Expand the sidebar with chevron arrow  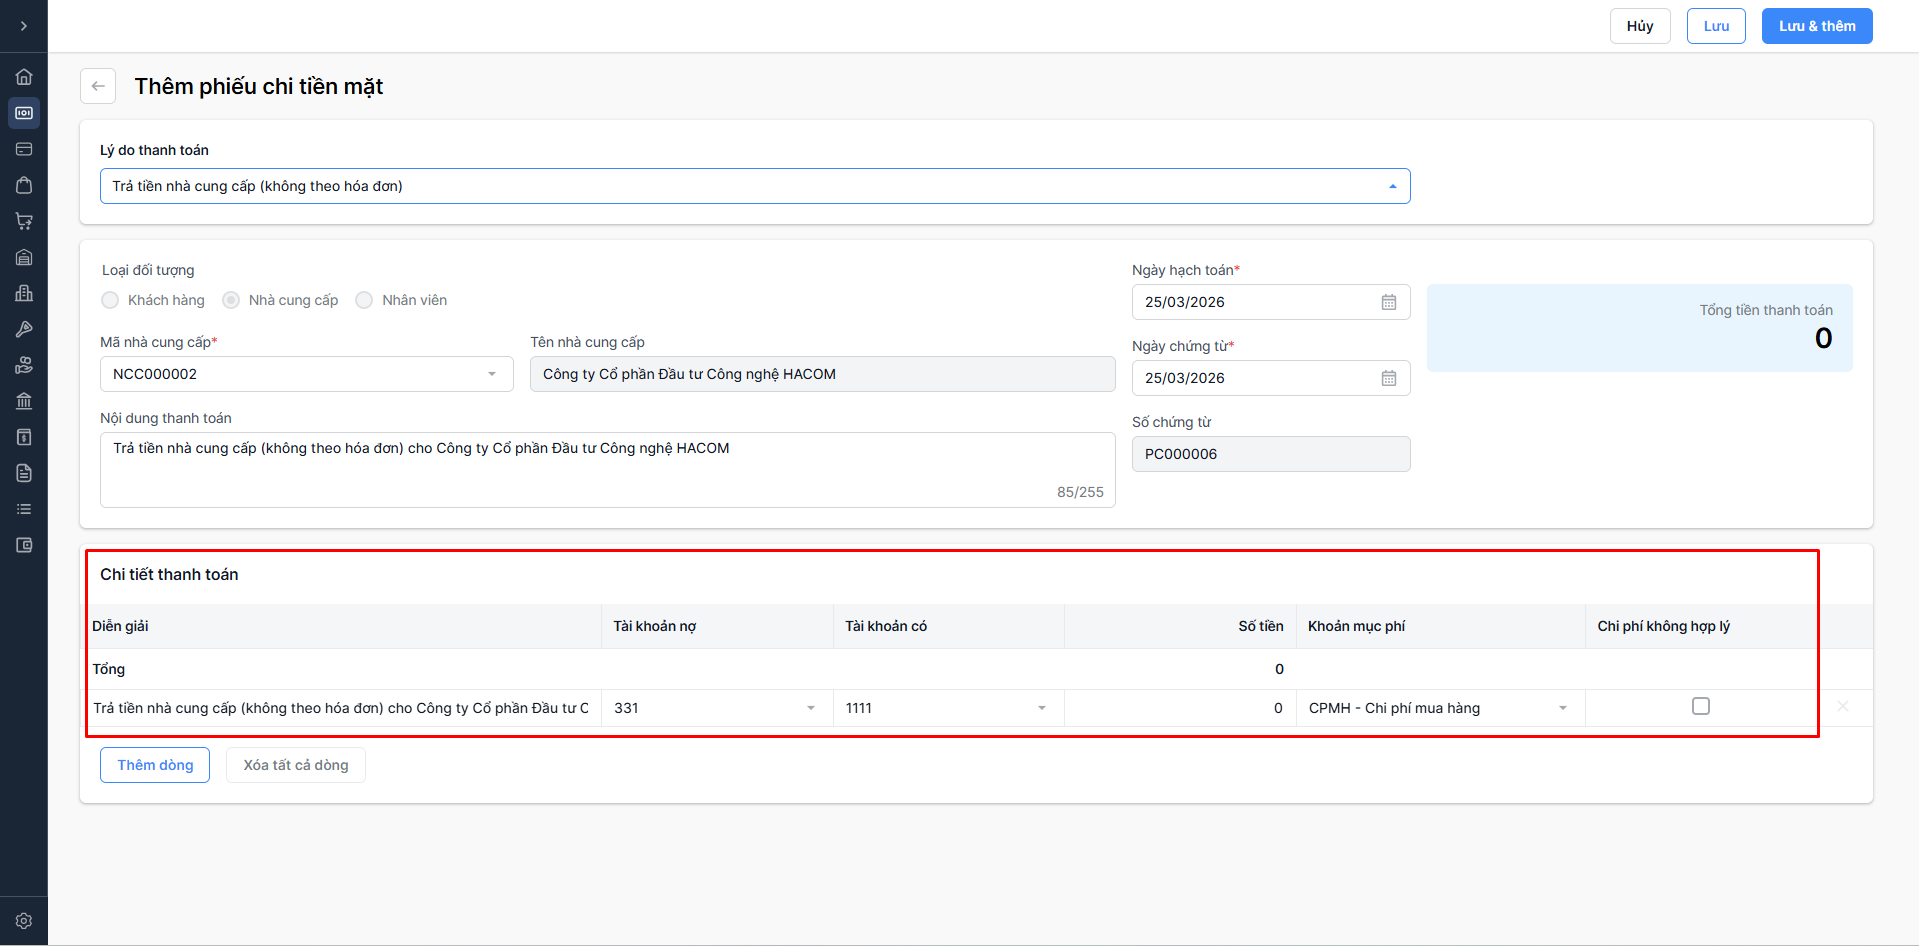coord(24,26)
